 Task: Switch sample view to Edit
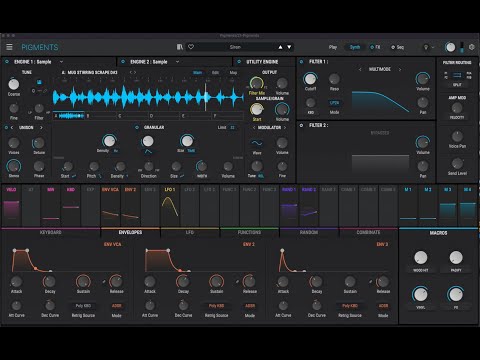coord(215,72)
